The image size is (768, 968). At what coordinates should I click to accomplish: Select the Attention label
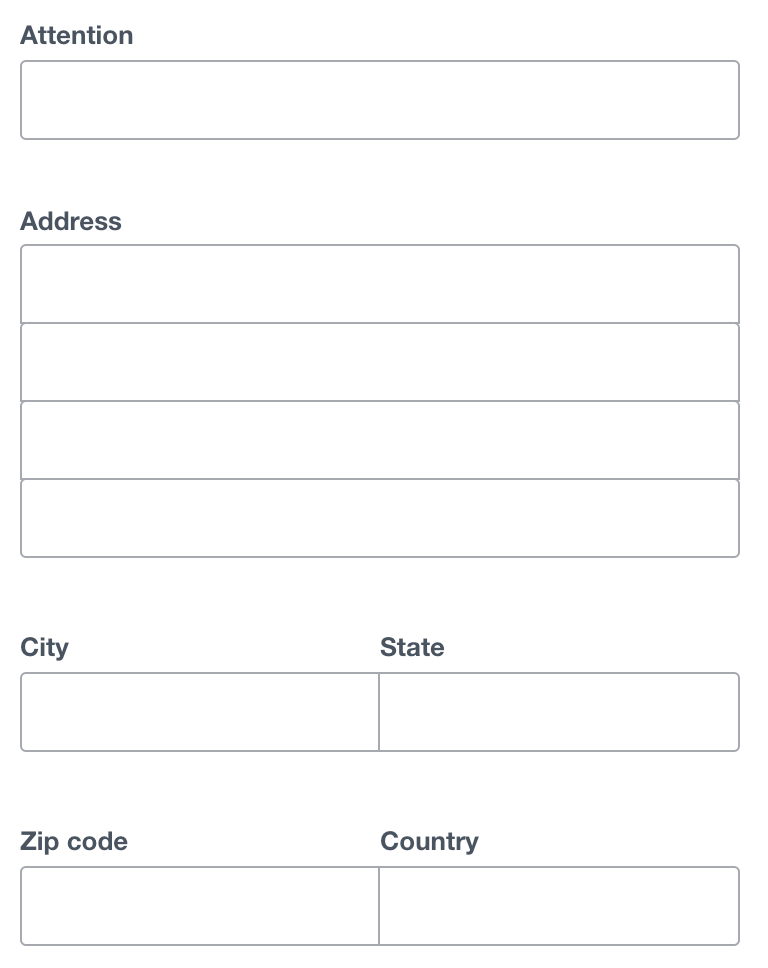76,35
